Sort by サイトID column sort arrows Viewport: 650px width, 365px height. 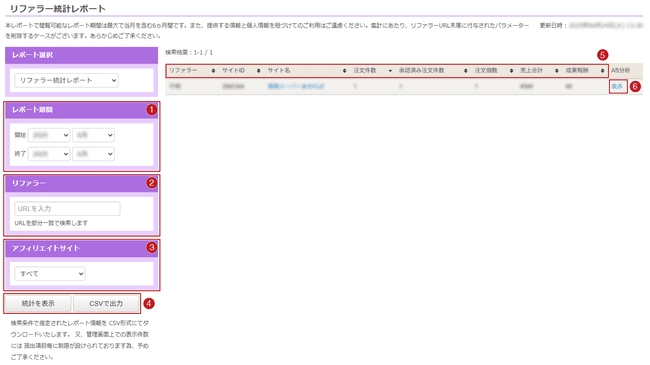pyautogui.click(x=259, y=71)
